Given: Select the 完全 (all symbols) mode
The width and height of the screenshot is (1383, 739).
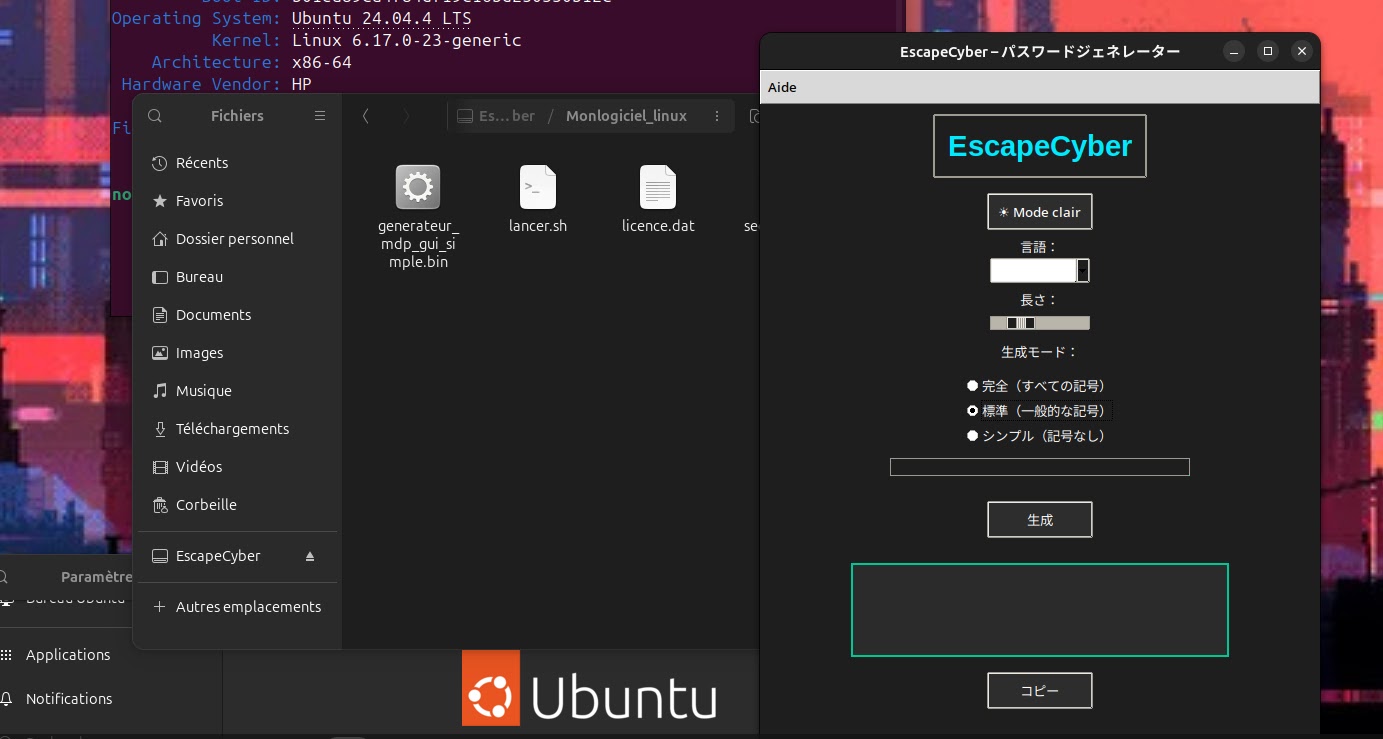Looking at the screenshot, I should 1036,385.
